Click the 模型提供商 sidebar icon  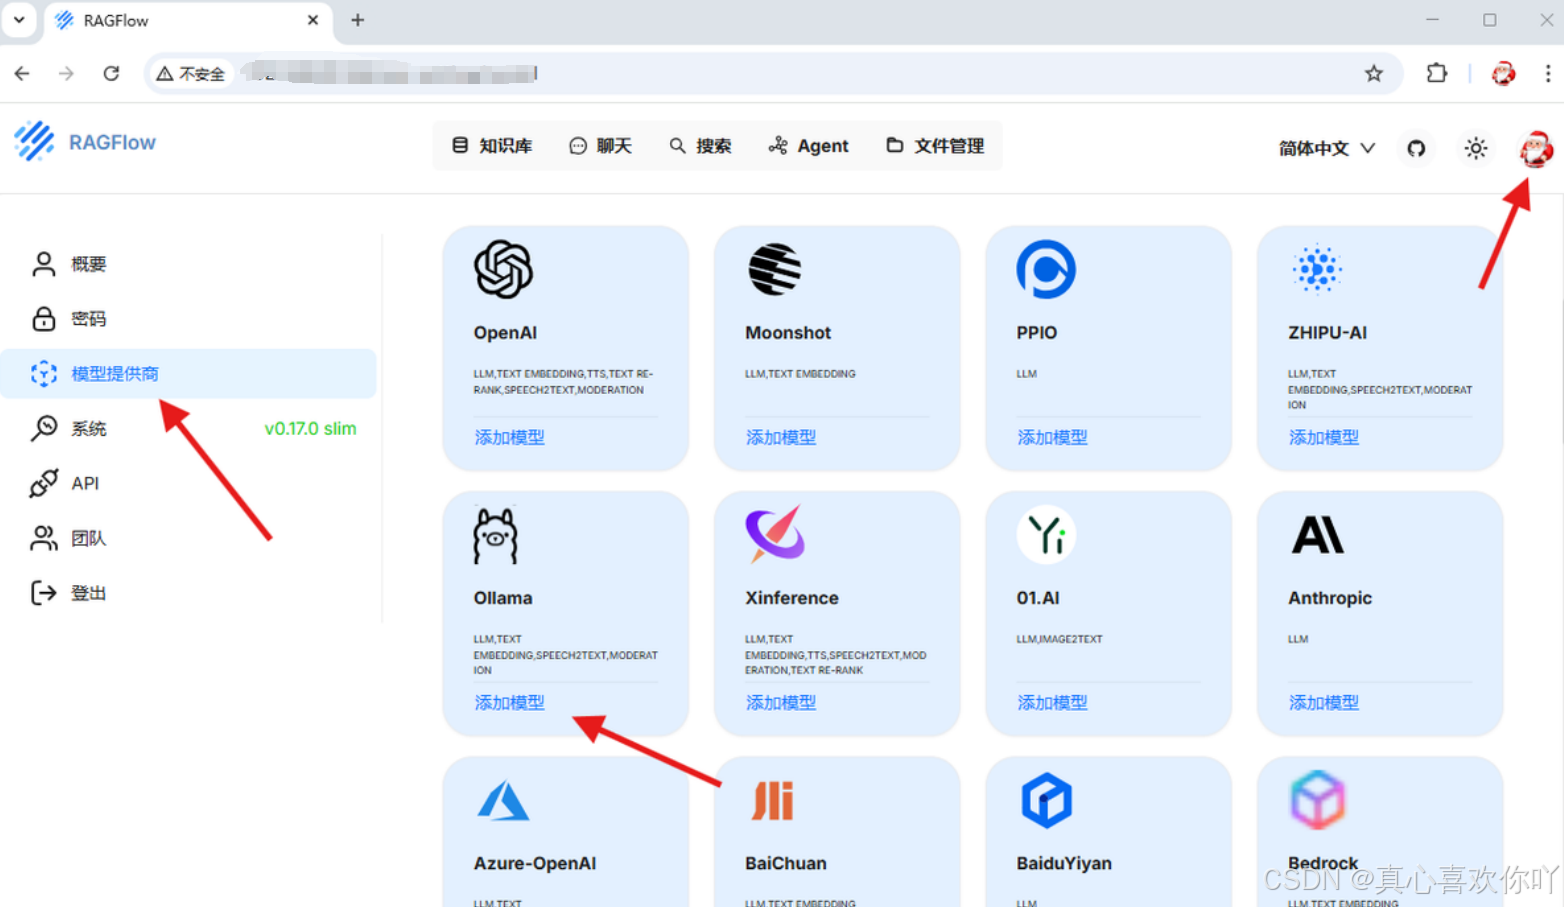tap(44, 373)
